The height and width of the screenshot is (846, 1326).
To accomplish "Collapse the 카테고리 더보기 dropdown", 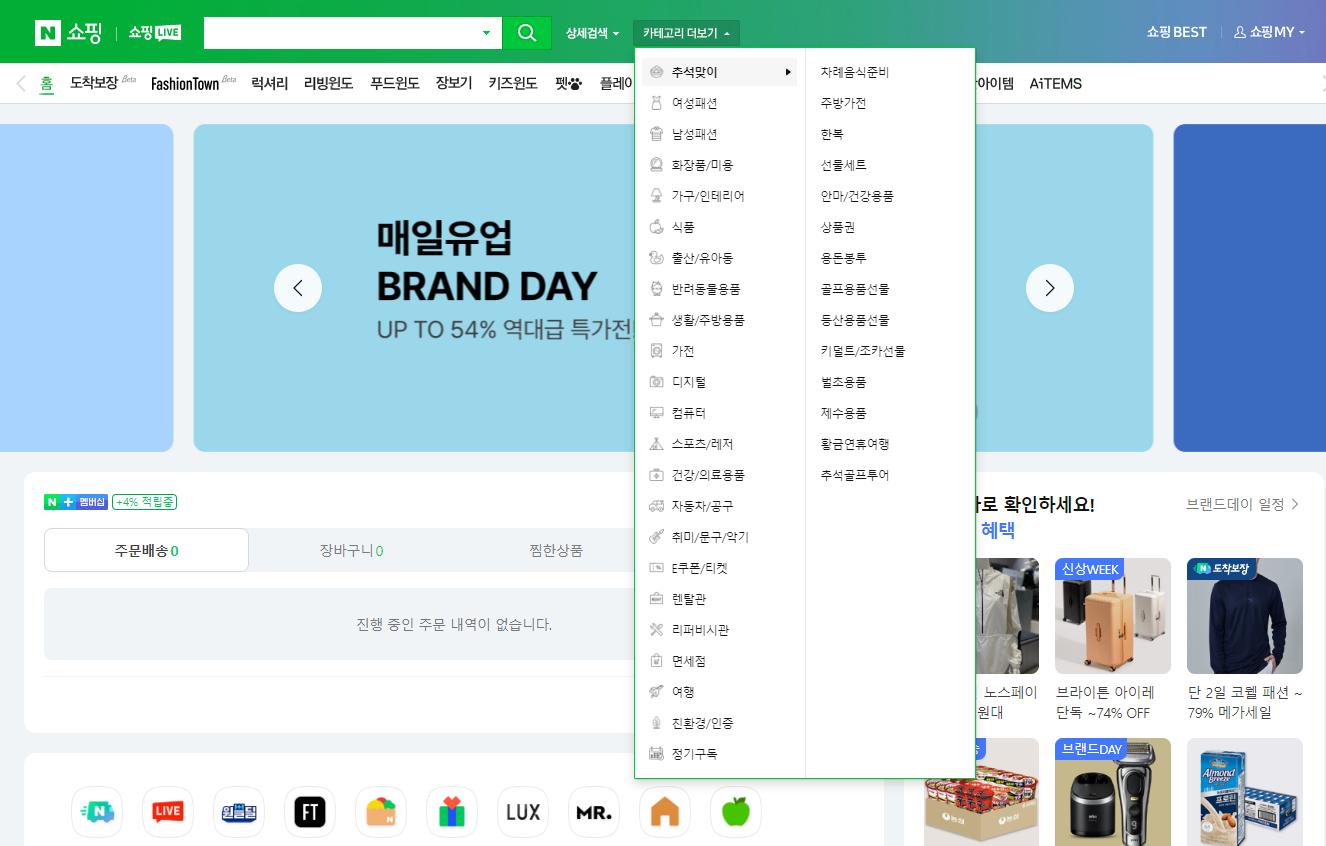I will point(686,33).
